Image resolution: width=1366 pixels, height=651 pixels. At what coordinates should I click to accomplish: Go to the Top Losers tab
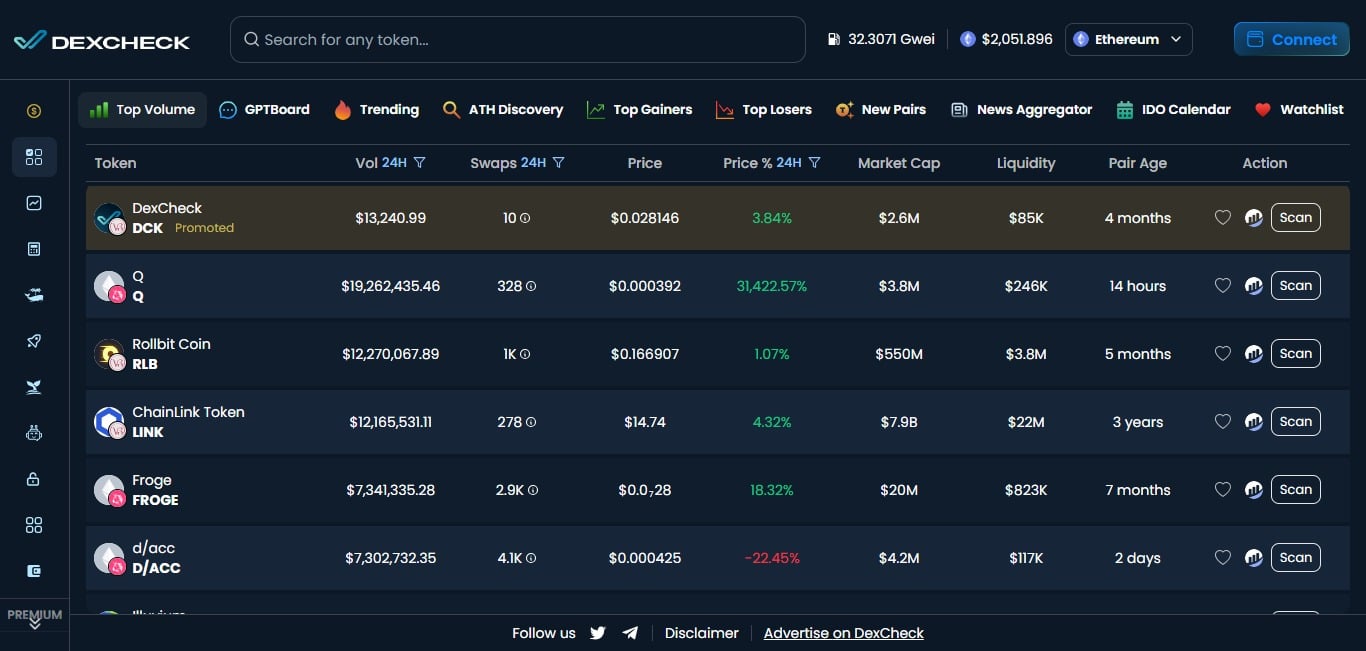[764, 110]
